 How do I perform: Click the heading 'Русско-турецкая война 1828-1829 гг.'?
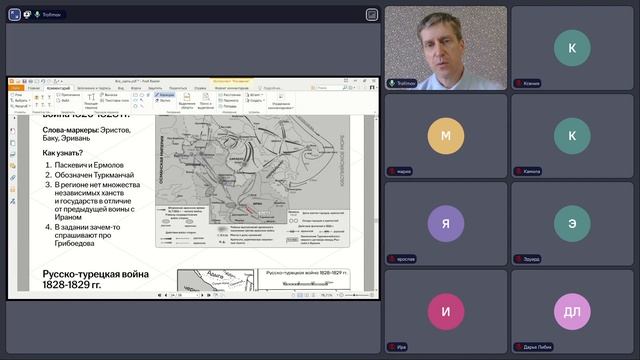[96, 279]
